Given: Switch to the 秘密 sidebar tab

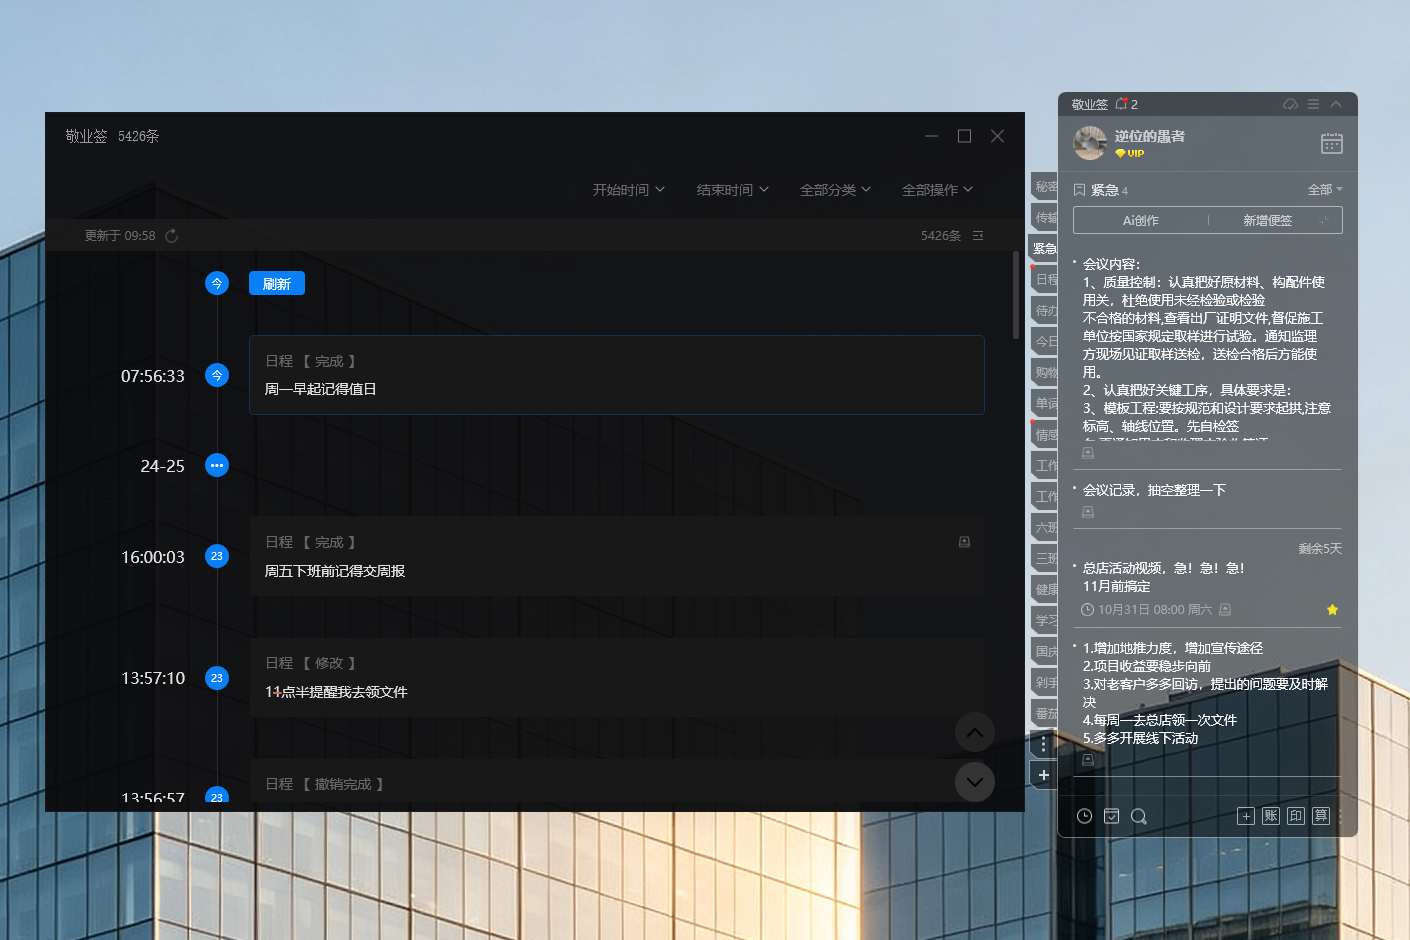Looking at the screenshot, I should (1045, 186).
